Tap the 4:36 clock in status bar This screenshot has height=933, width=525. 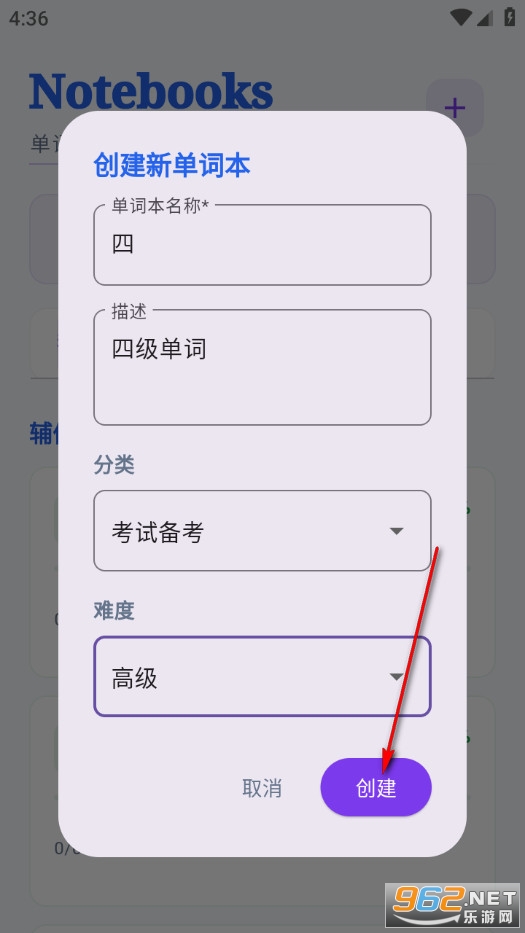pos(29,18)
